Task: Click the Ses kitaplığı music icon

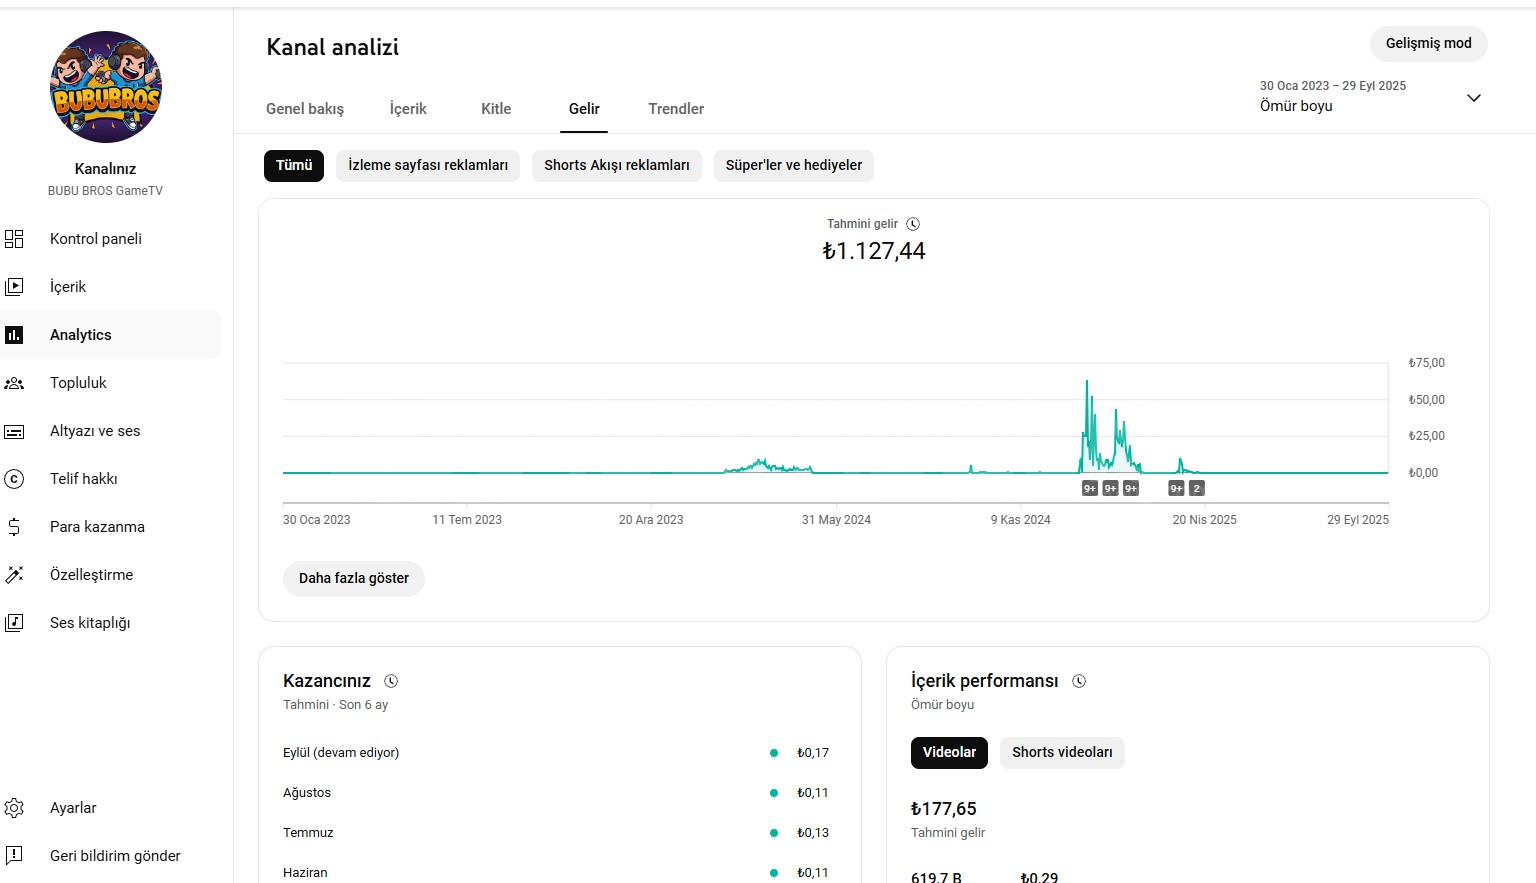Action: tap(14, 623)
